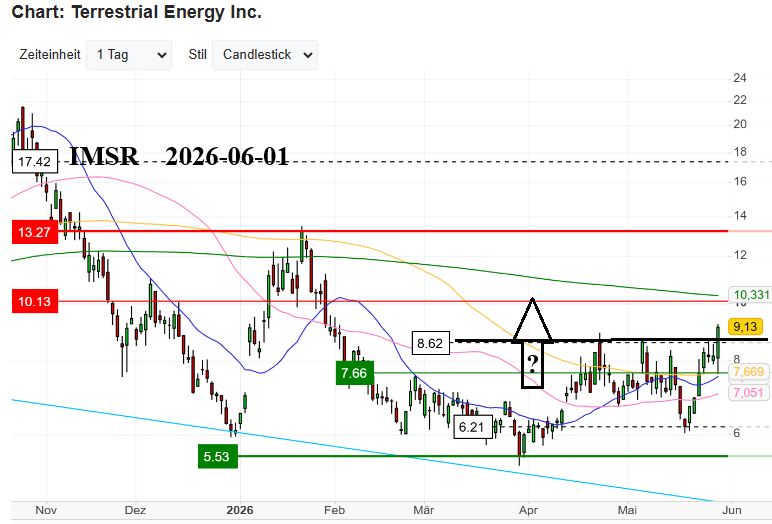This screenshot has width=772, height=524.
Task: Click the 'Apr' label on time axis
Action: (528, 510)
